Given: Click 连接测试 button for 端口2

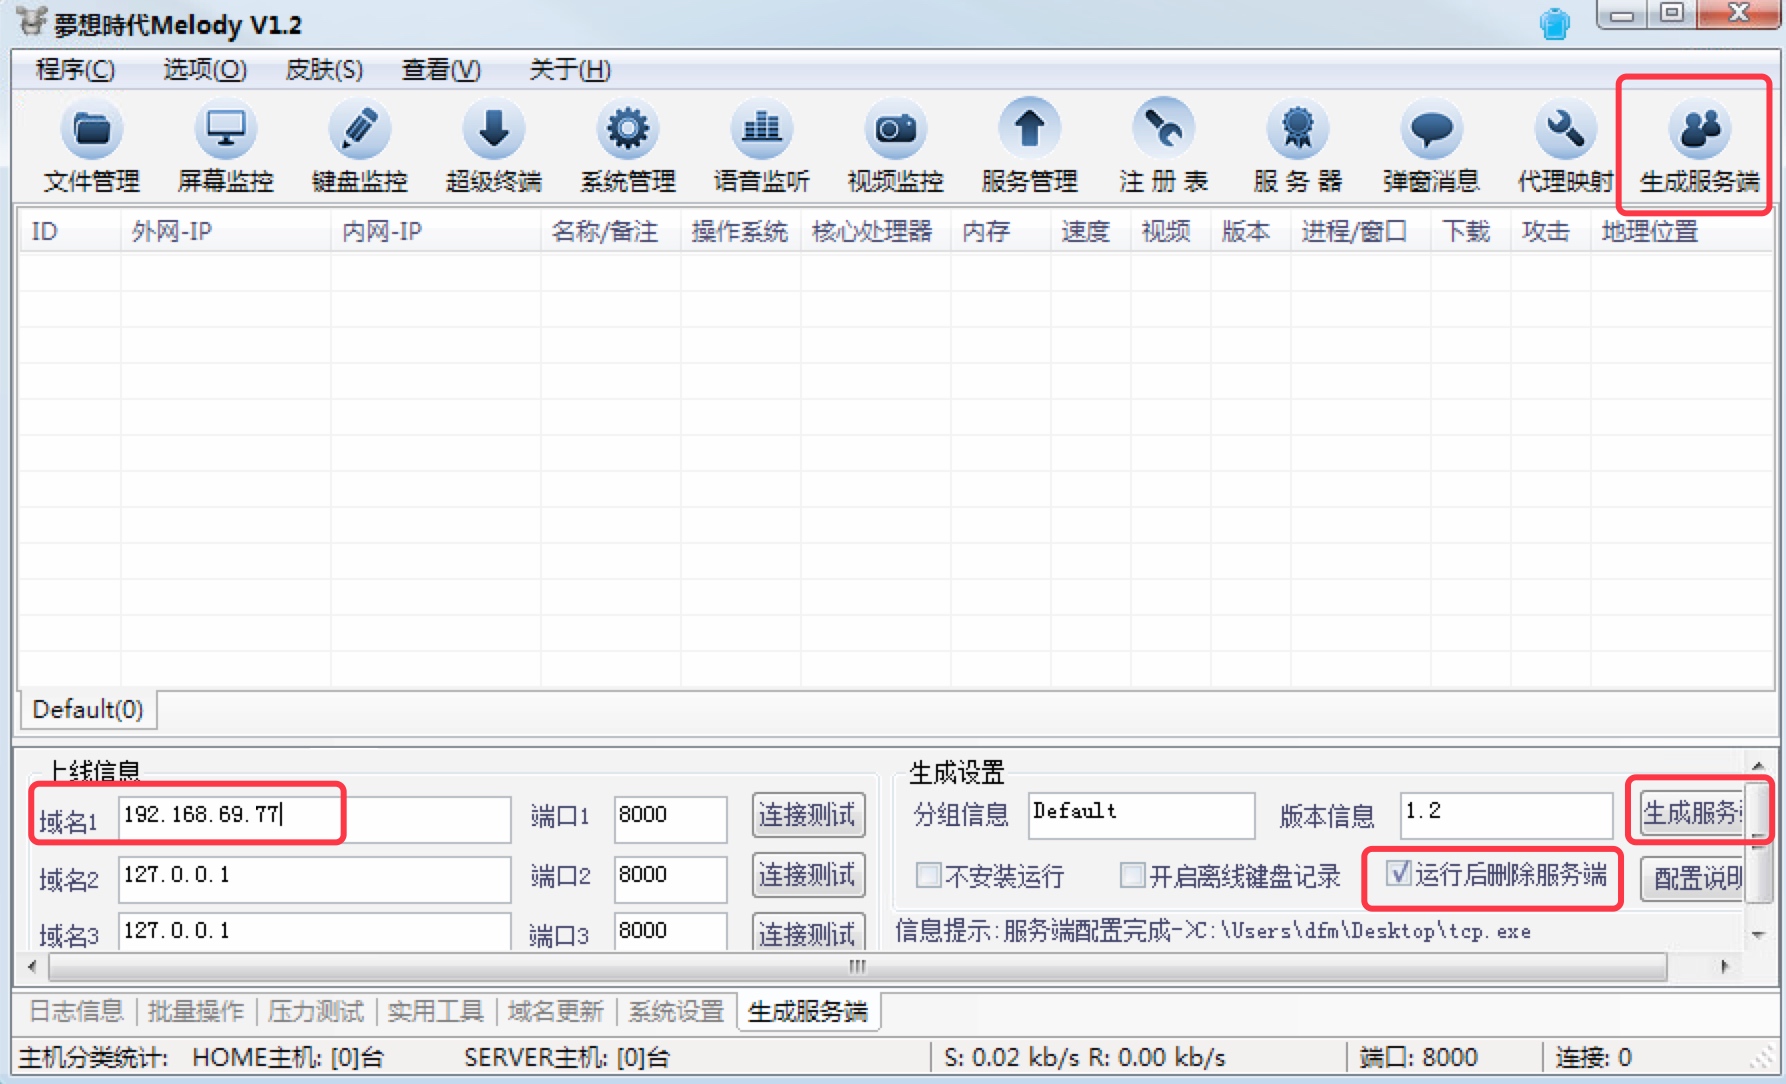Looking at the screenshot, I should 808,875.
